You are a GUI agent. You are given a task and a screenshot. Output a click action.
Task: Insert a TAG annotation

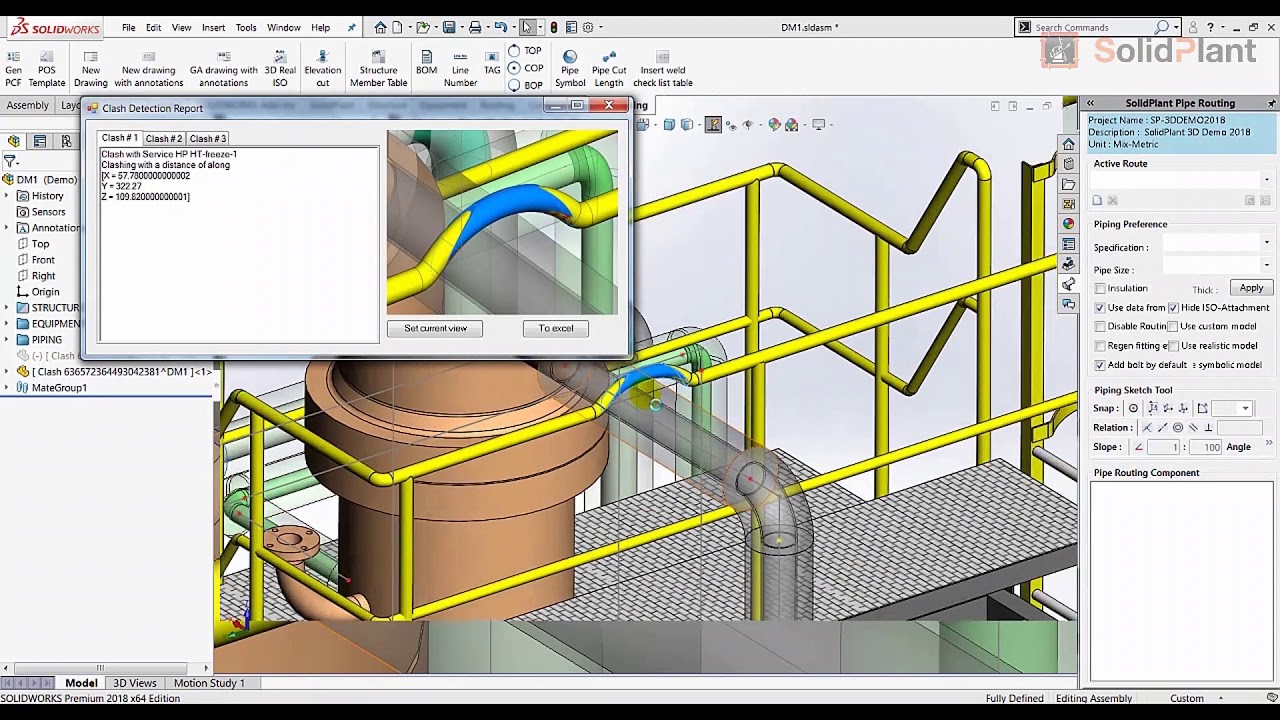click(492, 63)
